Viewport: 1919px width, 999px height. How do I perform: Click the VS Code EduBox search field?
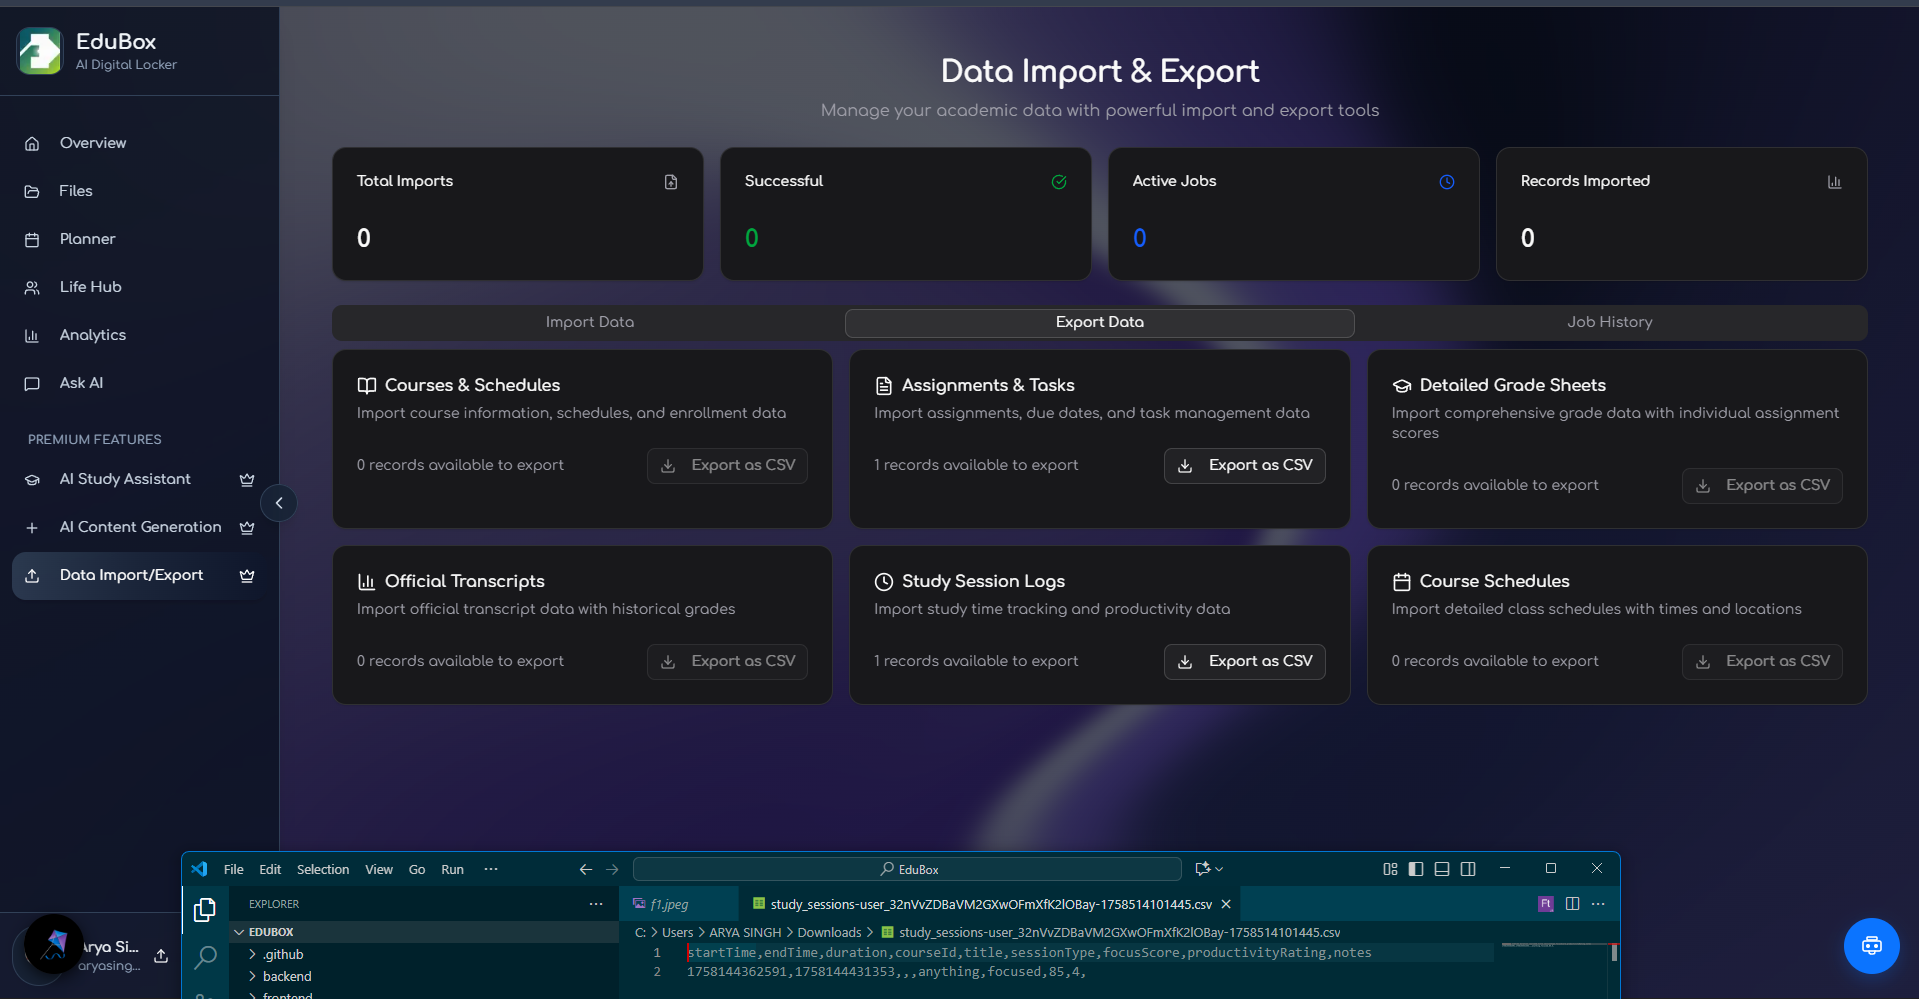(x=908, y=869)
